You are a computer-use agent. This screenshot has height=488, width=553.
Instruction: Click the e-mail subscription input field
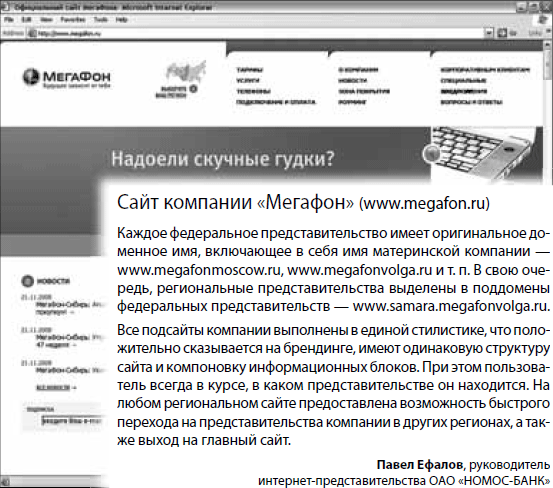pyautogui.click(x=72, y=421)
